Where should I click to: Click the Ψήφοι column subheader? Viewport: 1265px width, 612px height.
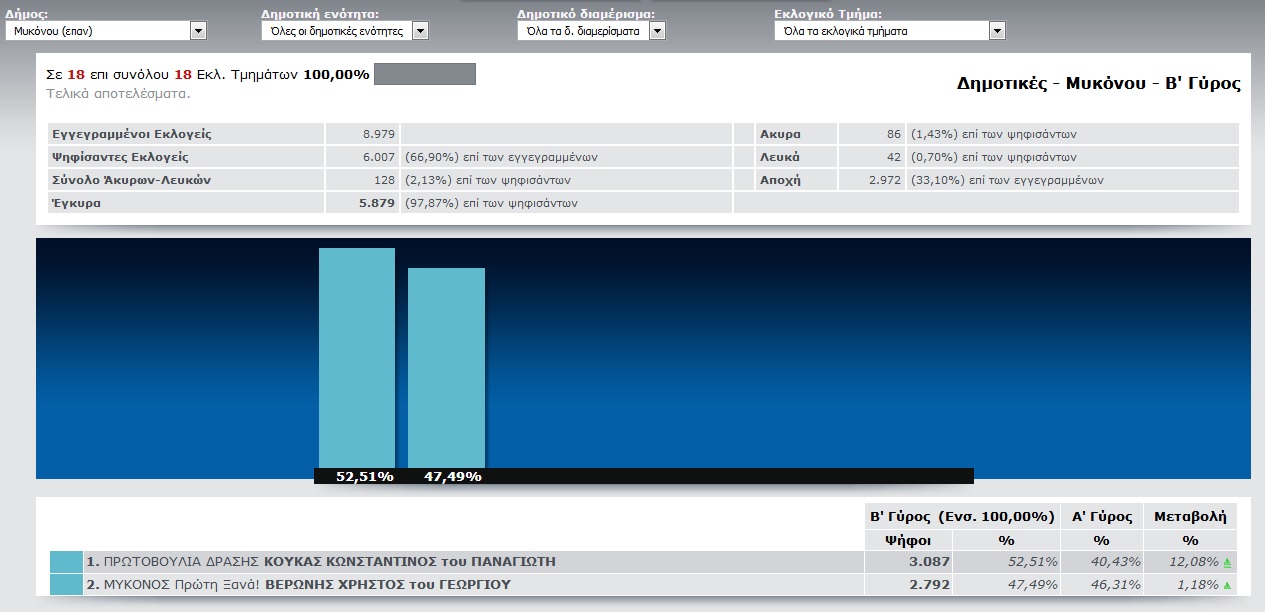908,540
